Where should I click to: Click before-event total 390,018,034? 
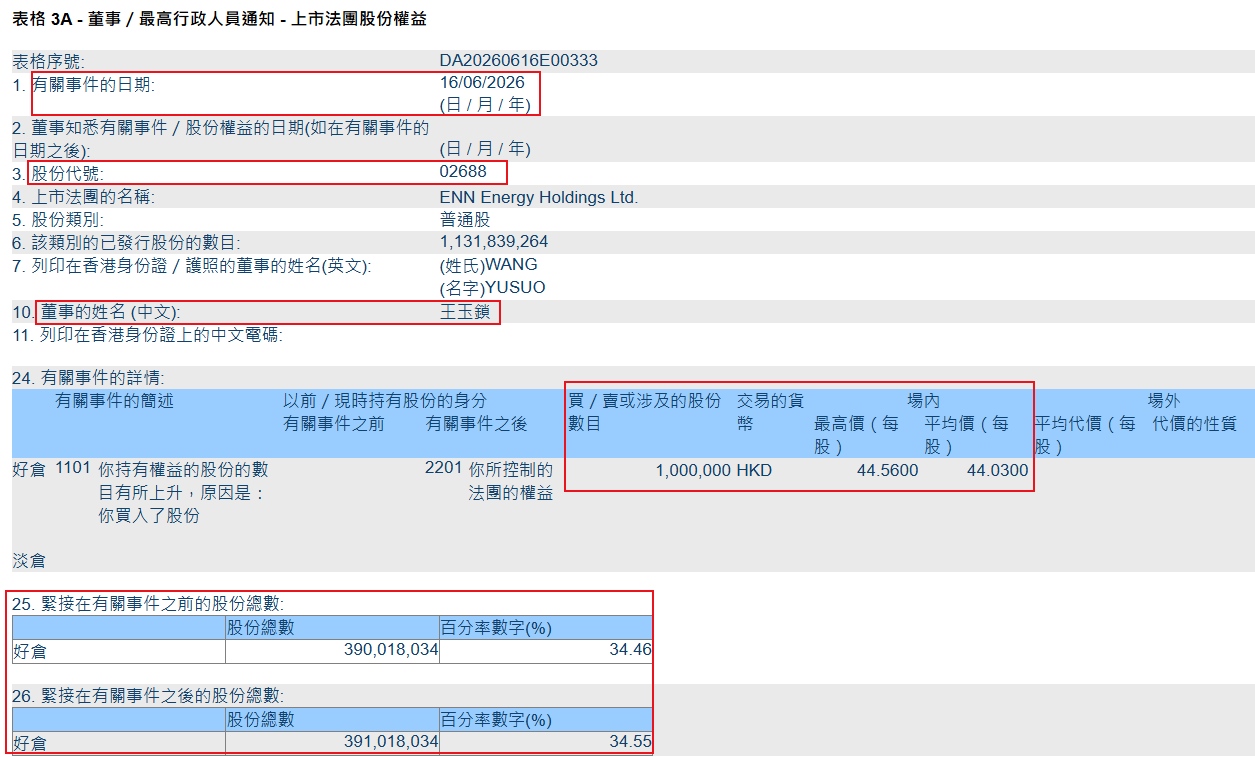(390, 651)
